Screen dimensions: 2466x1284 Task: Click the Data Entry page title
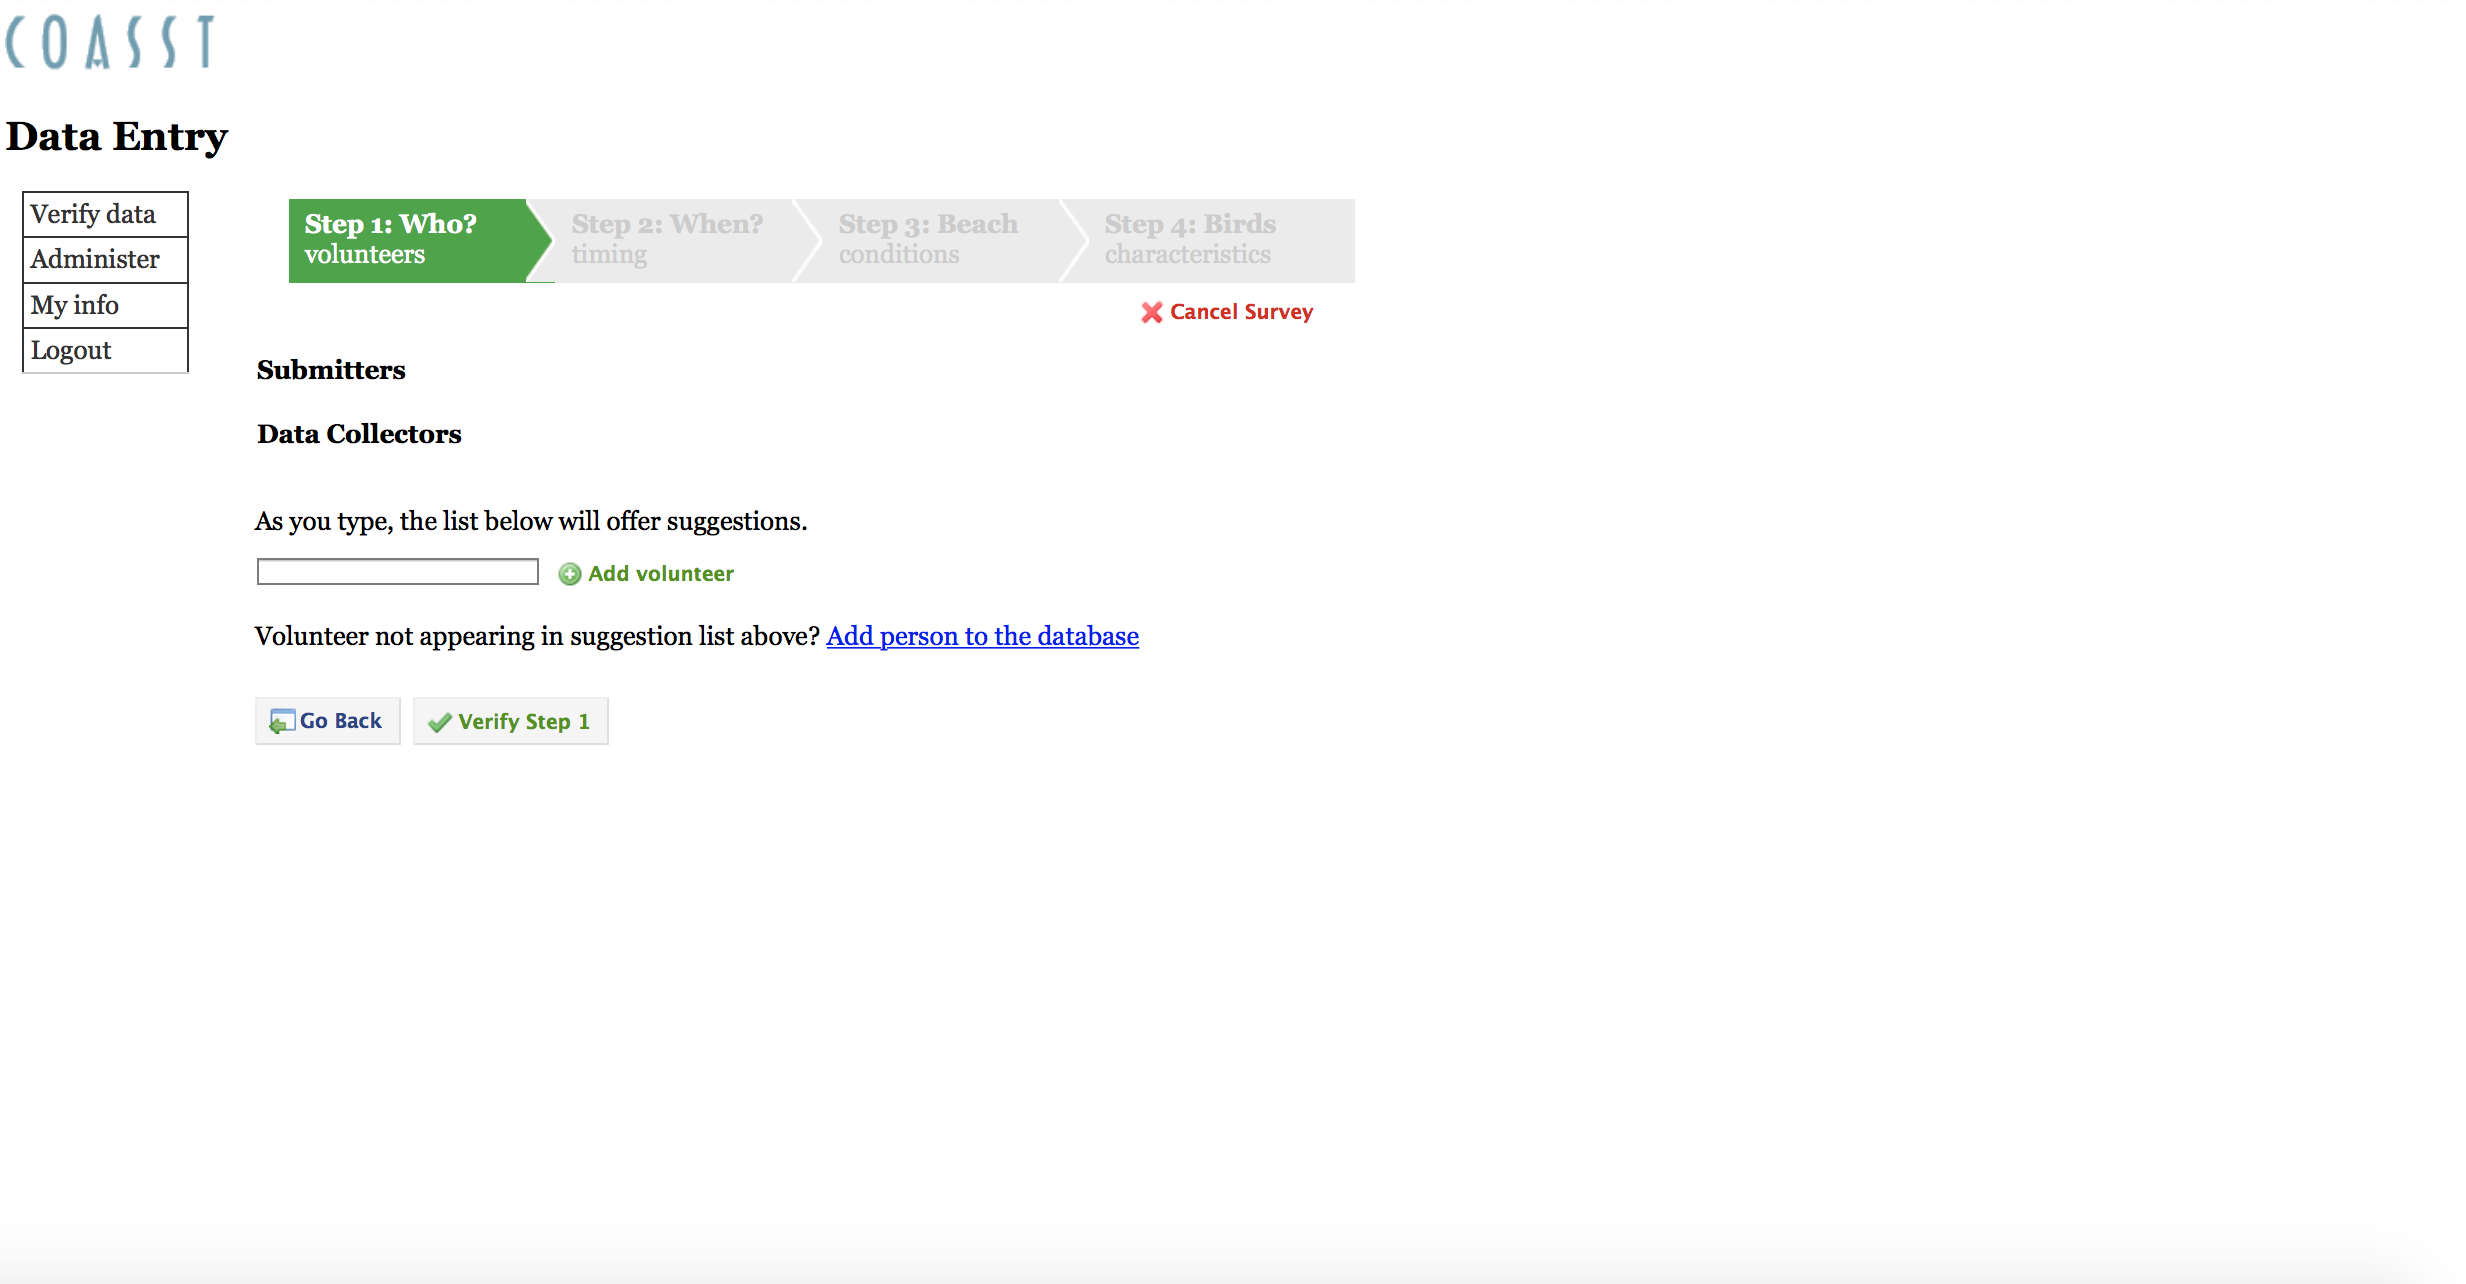click(117, 137)
